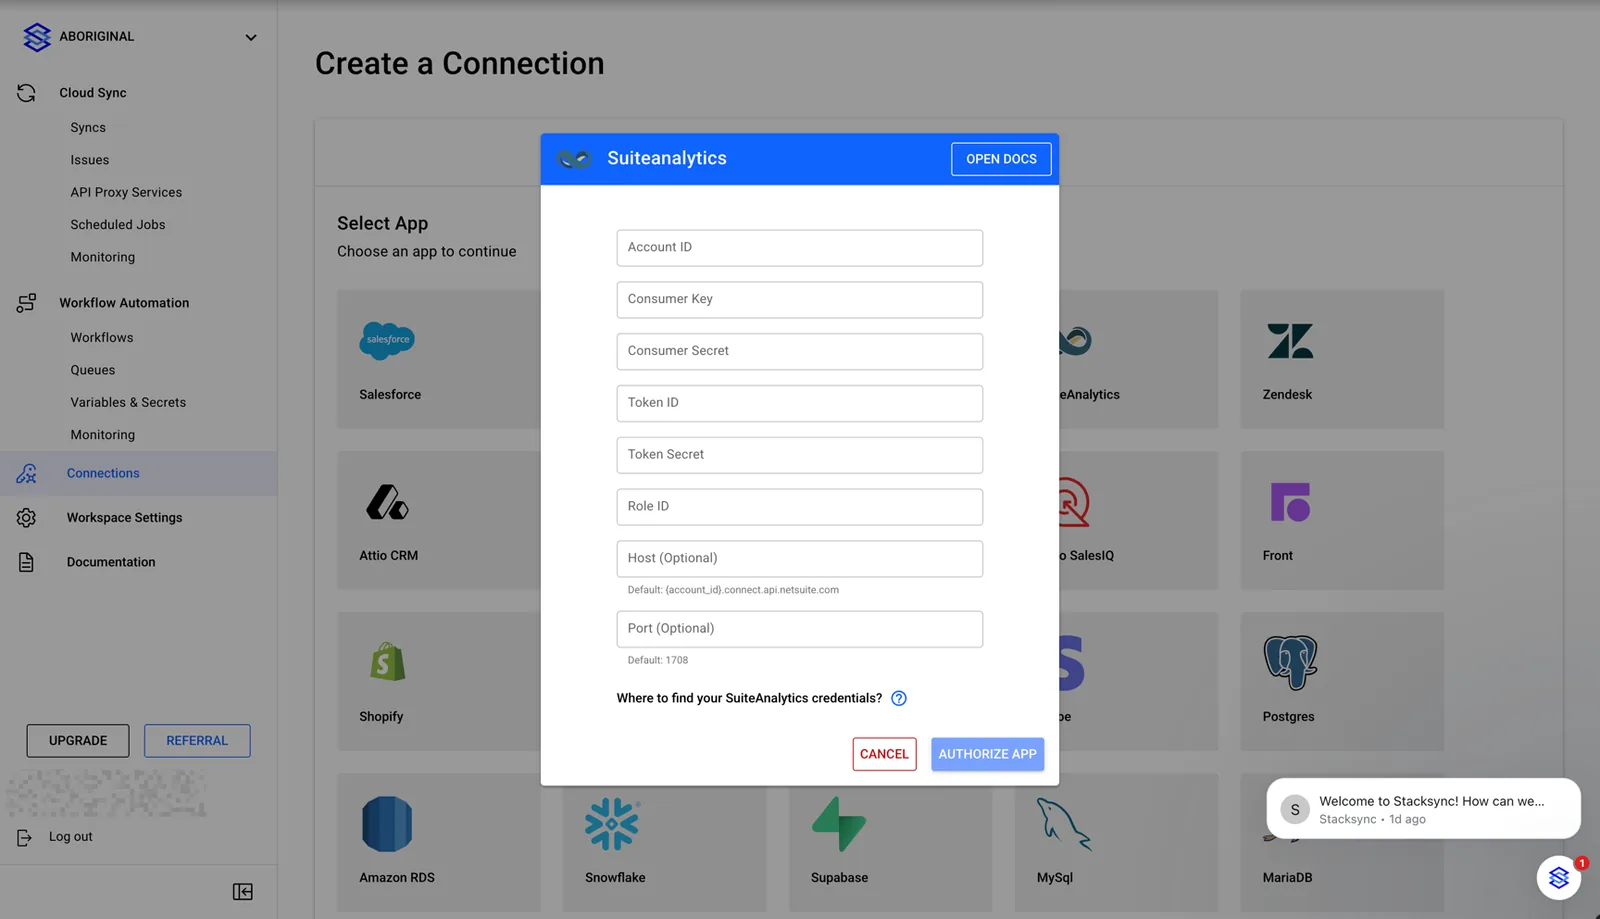This screenshot has height=919, width=1600.
Task: Collapse the sidebar with the panel icon
Action: [243, 892]
